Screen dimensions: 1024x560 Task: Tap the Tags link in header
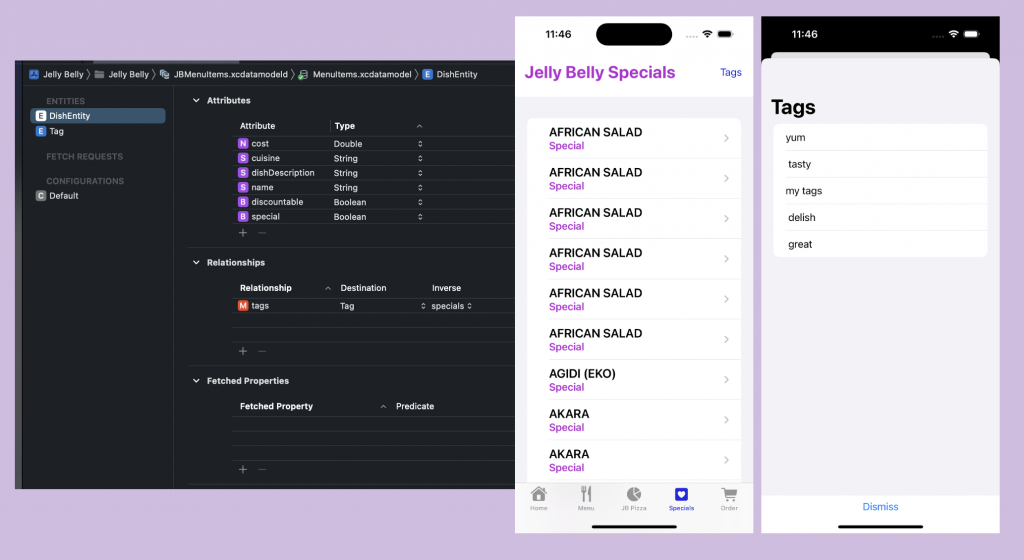[x=730, y=73]
